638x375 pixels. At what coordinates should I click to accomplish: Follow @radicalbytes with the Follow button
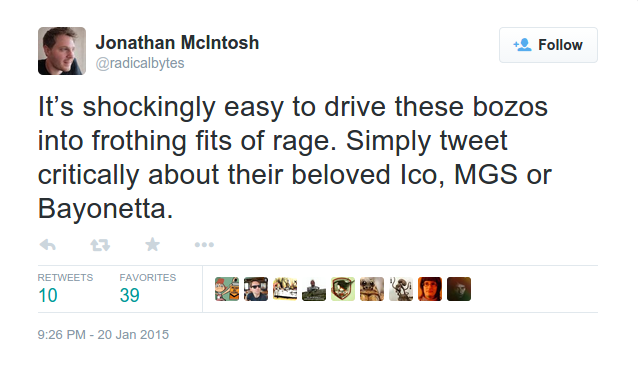tap(548, 45)
